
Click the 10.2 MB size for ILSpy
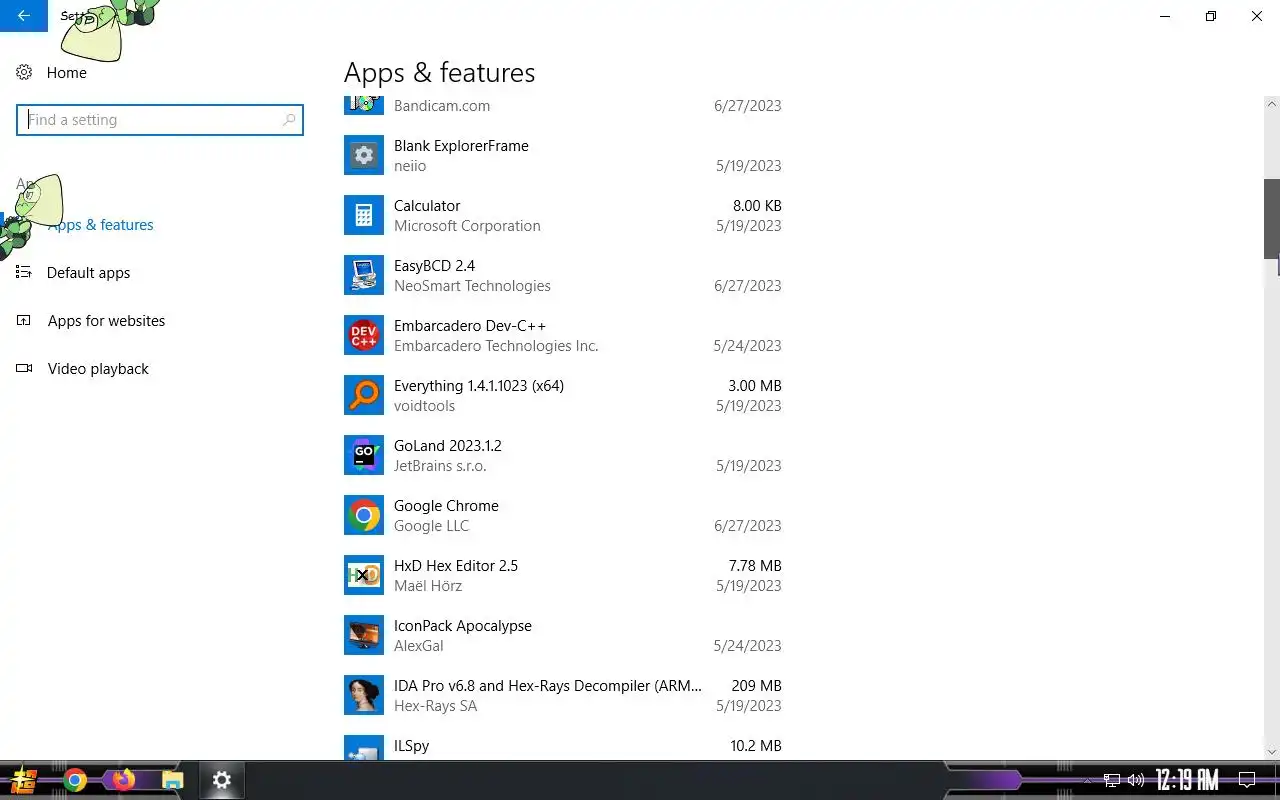(756, 746)
